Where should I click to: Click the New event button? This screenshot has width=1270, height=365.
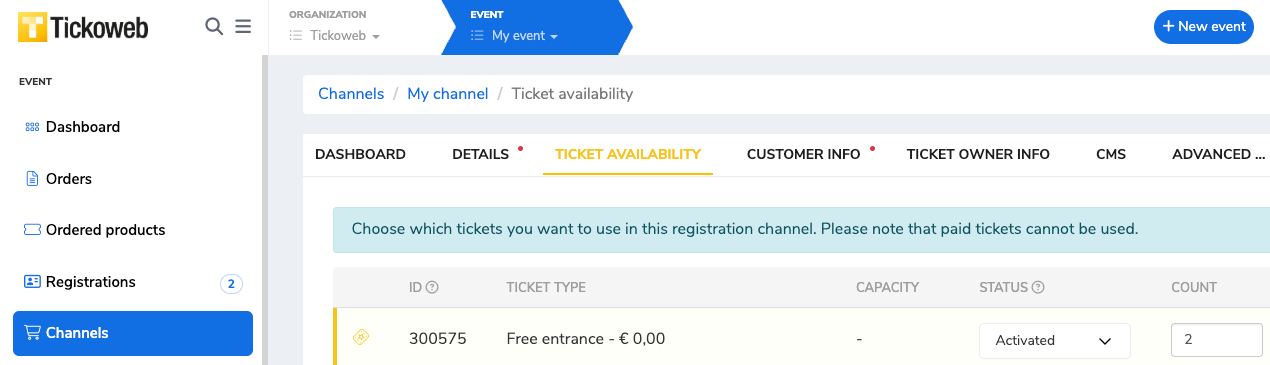pos(1204,27)
